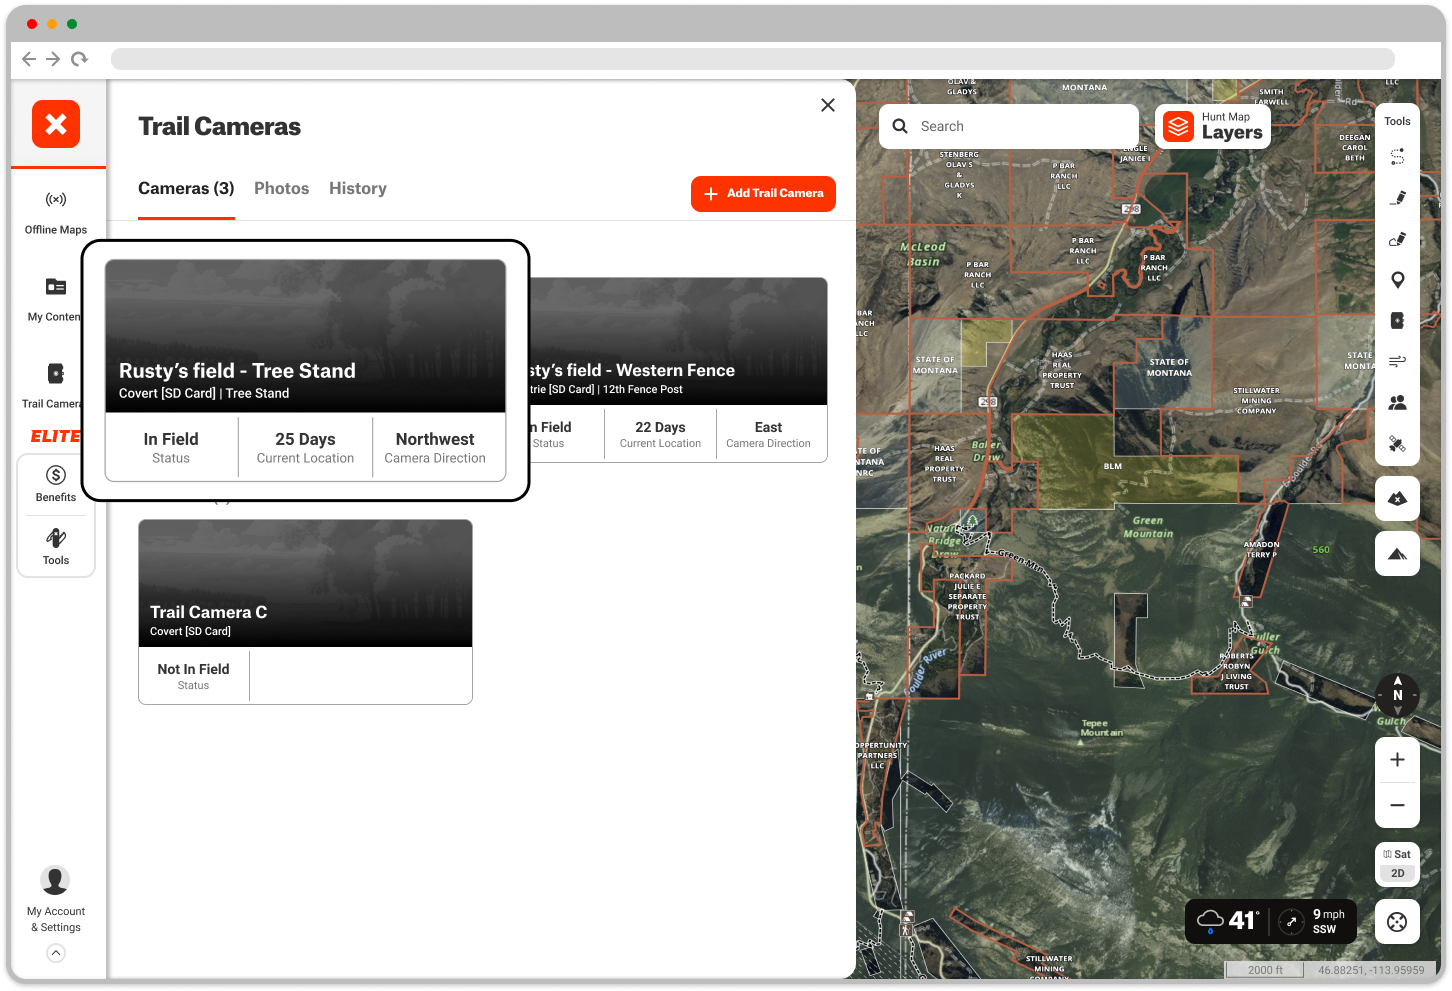Click '22 Days' current location value

(x=660, y=427)
